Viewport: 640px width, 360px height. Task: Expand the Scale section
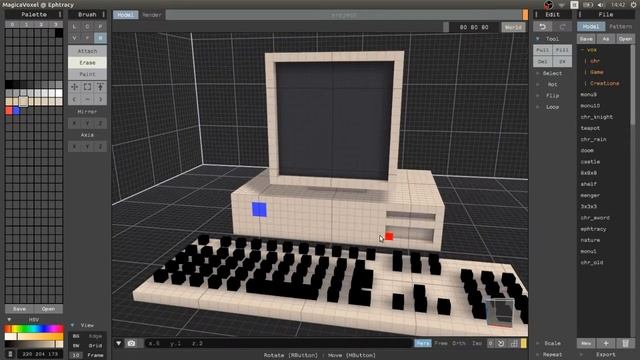(x=538, y=343)
